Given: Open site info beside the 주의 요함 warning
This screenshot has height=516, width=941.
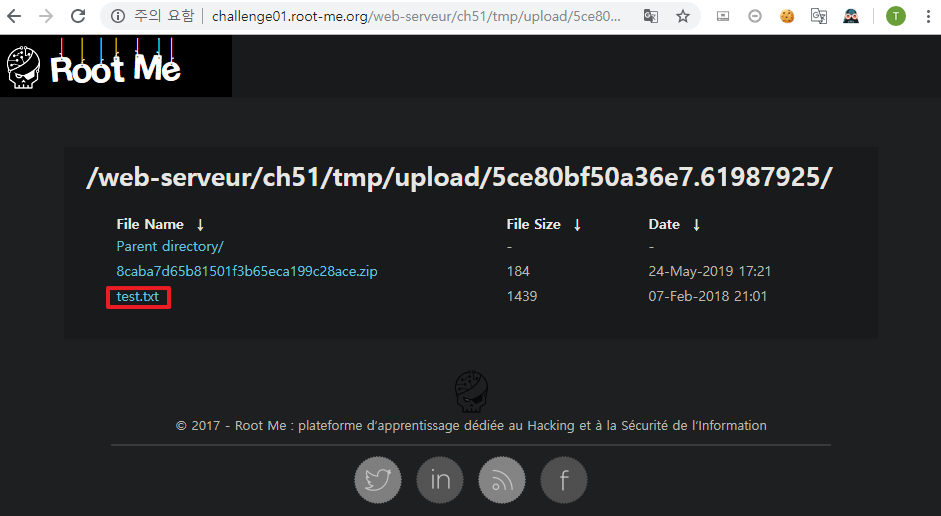Looking at the screenshot, I should pos(118,16).
